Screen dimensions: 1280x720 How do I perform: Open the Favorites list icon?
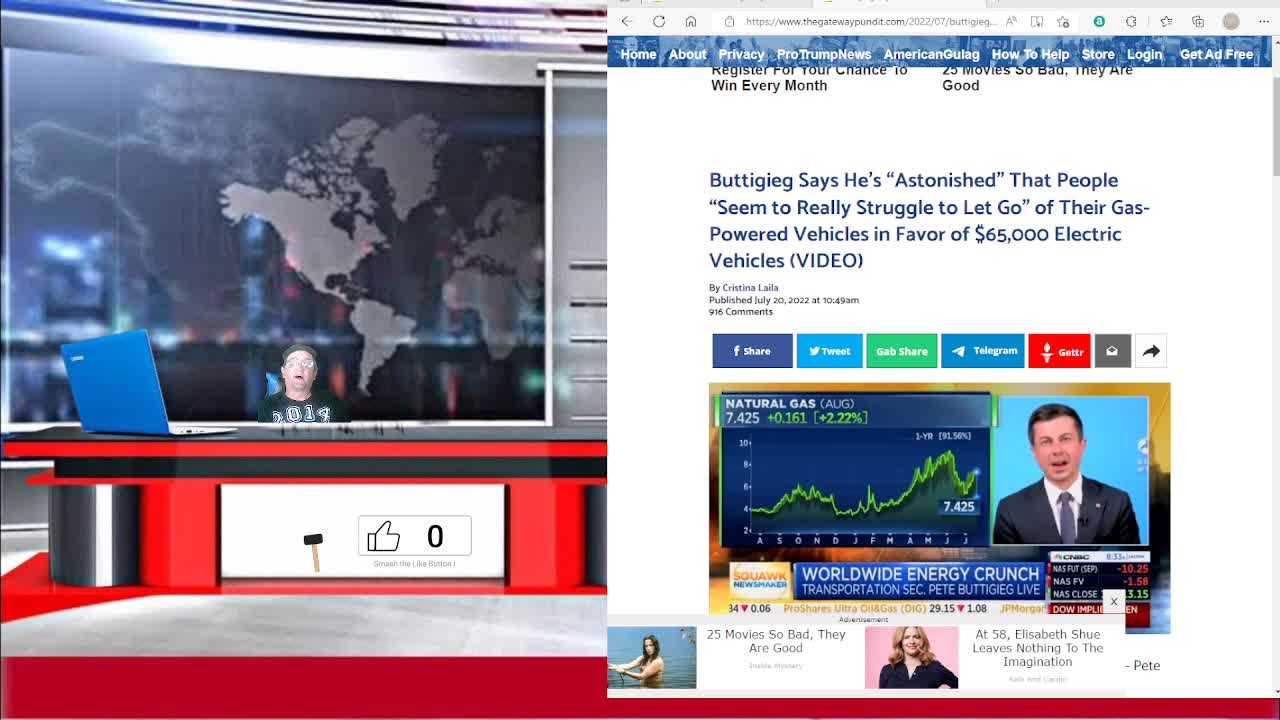click(1166, 21)
